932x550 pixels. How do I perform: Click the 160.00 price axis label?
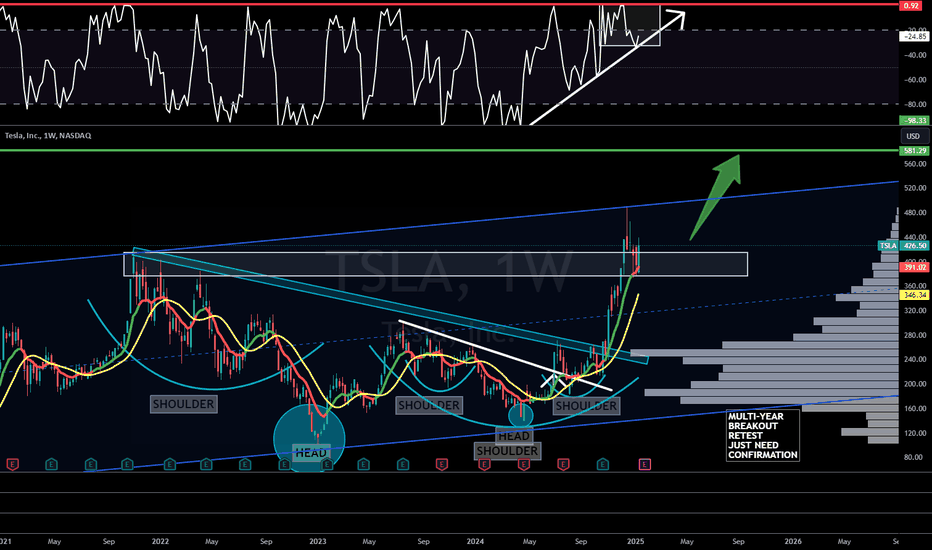(914, 408)
